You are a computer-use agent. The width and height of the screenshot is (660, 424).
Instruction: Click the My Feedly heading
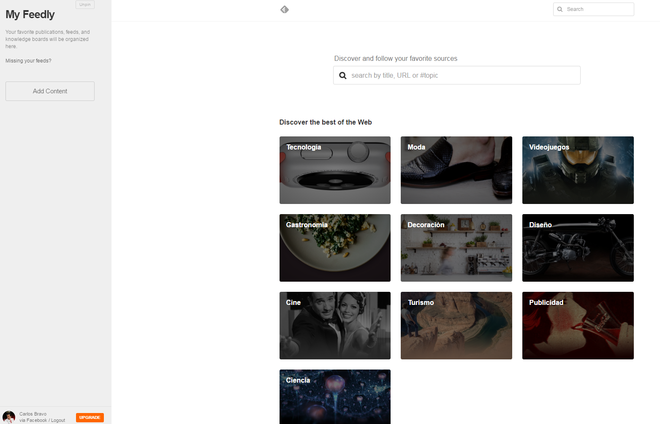[x=30, y=15]
